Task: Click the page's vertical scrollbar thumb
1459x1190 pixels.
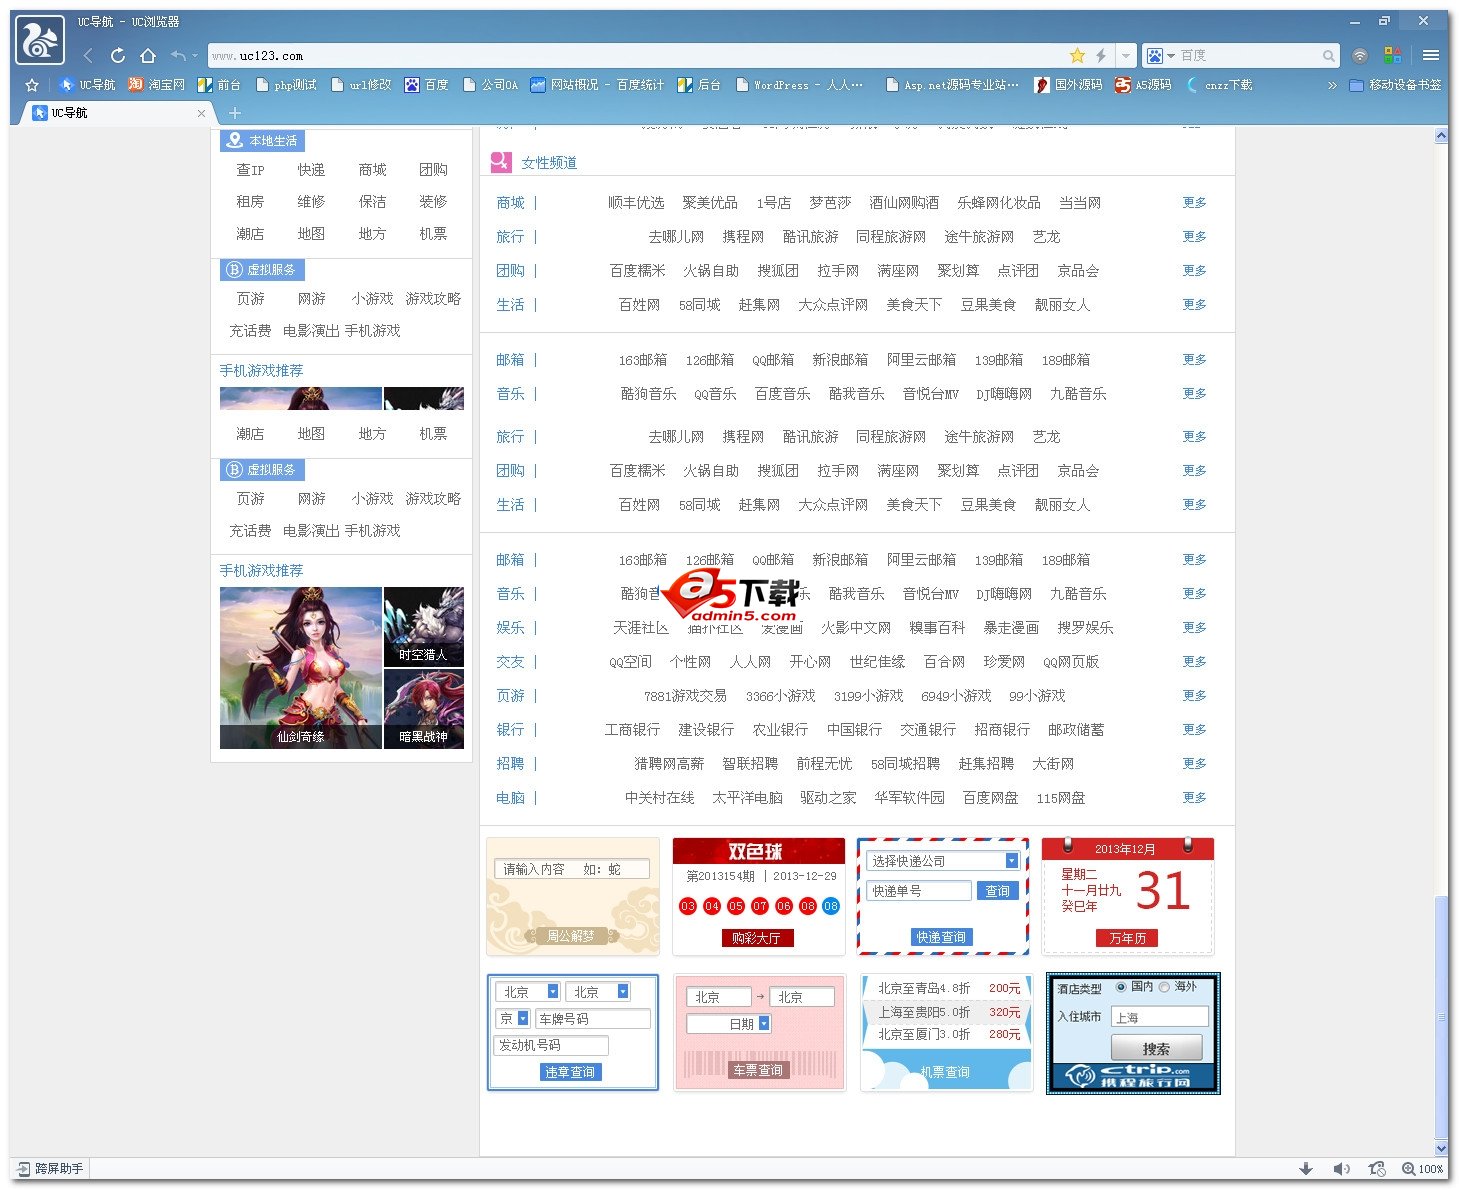Action: [x=1441, y=1016]
